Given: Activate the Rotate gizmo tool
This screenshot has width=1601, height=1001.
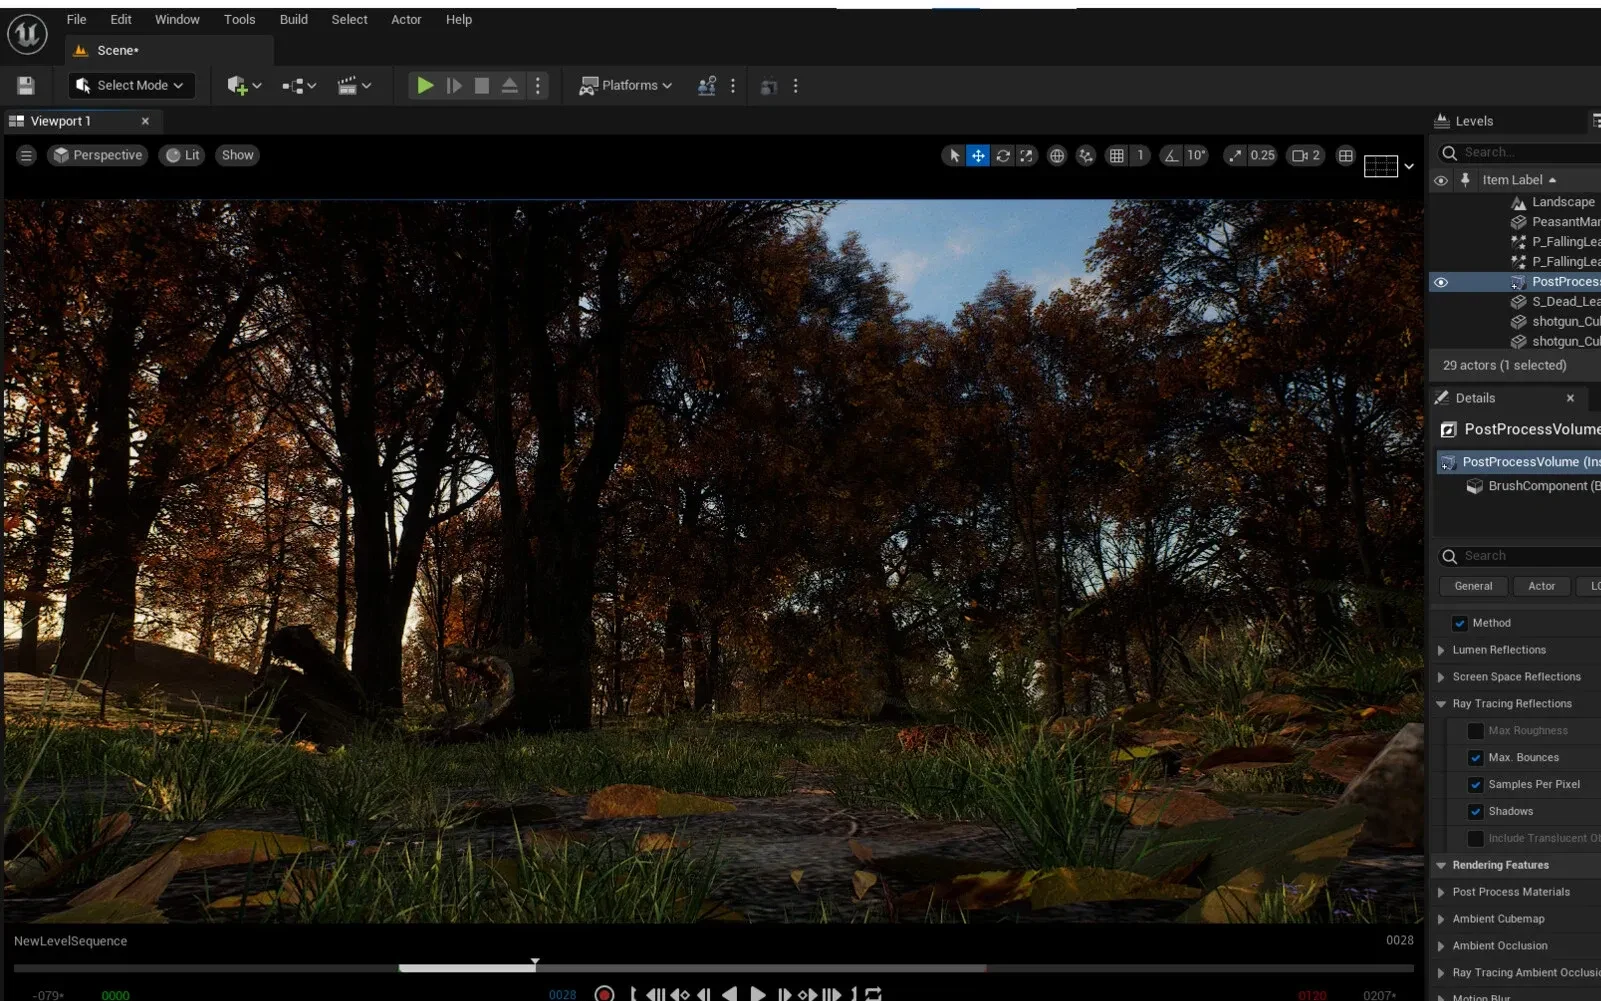Looking at the screenshot, I should [x=1003, y=155].
